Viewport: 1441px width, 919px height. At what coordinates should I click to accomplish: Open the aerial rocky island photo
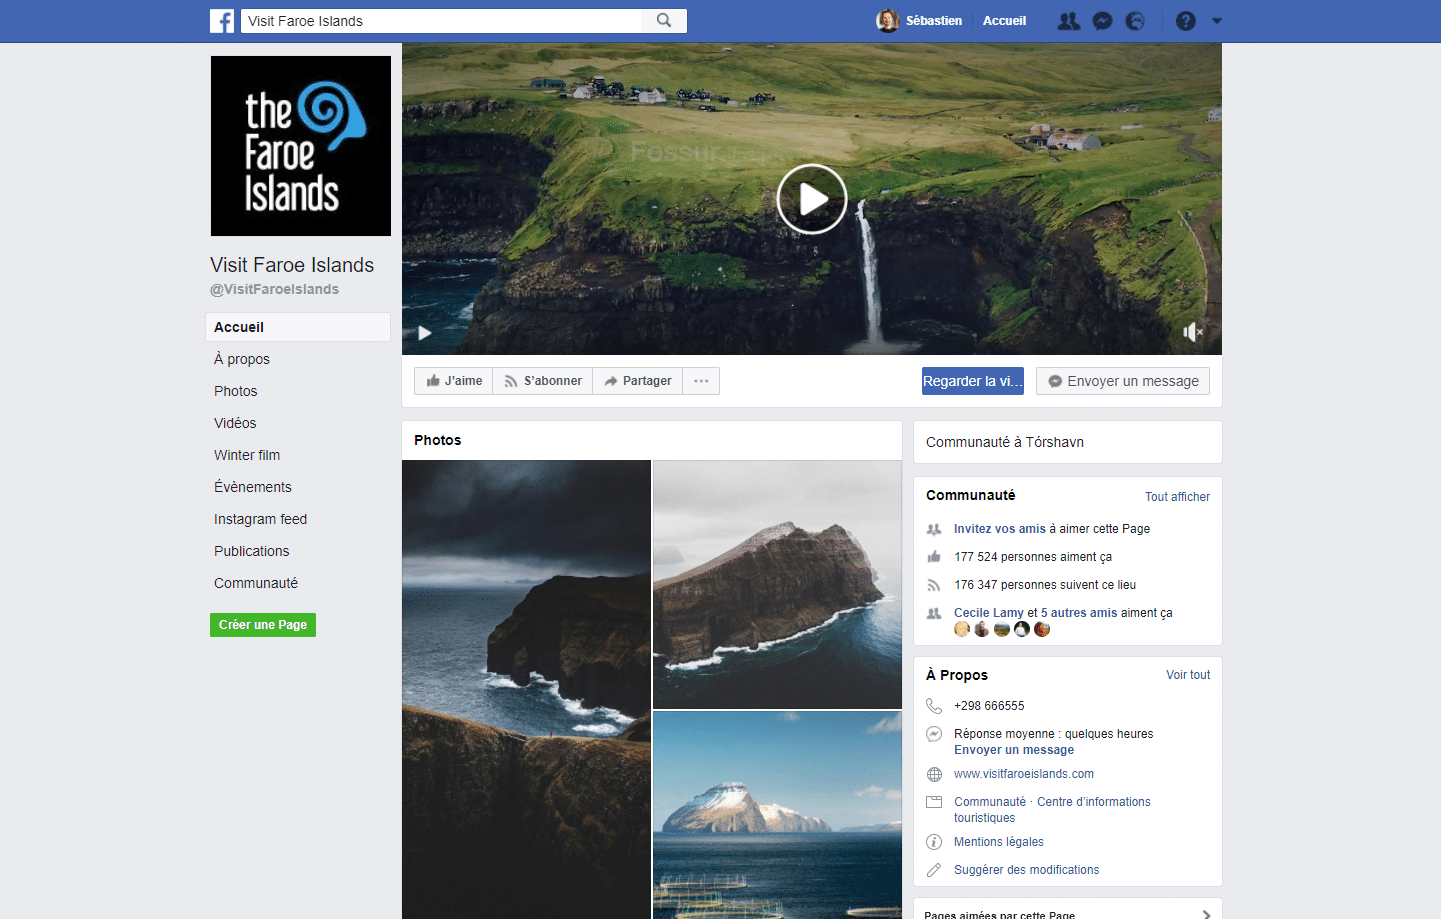(777, 584)
